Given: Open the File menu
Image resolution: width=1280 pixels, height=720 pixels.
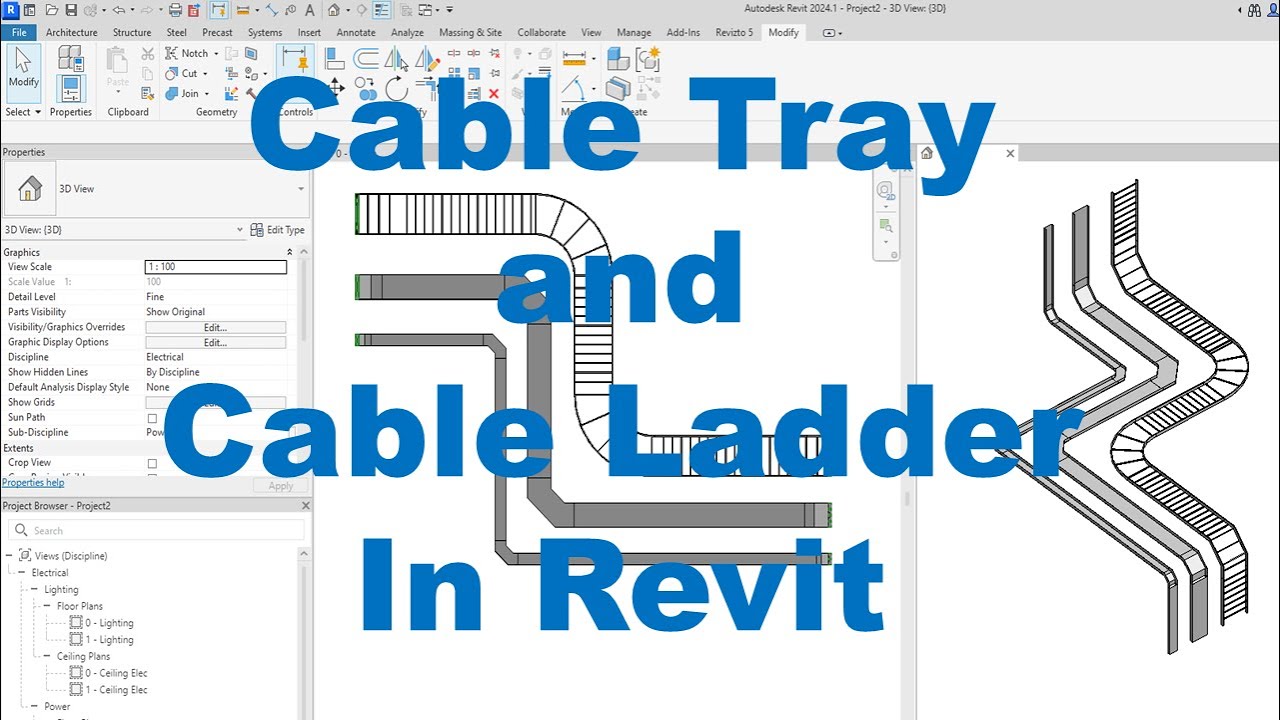Looking at the screenshot, I should point(19,32).
